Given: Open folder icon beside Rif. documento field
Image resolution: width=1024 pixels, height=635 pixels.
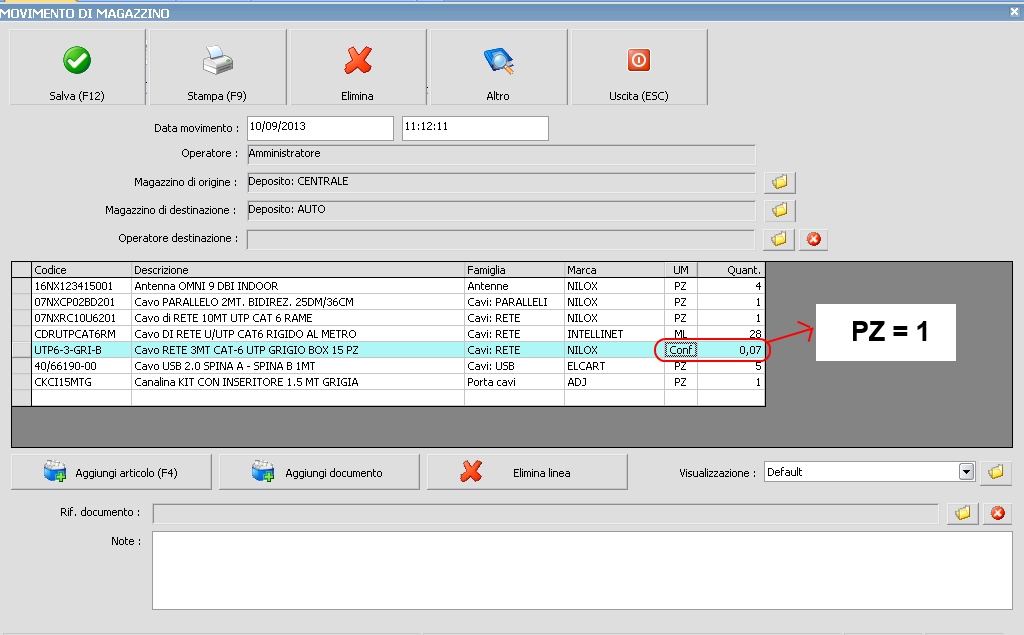Looking at the screenshot, I should pos(963,513).
